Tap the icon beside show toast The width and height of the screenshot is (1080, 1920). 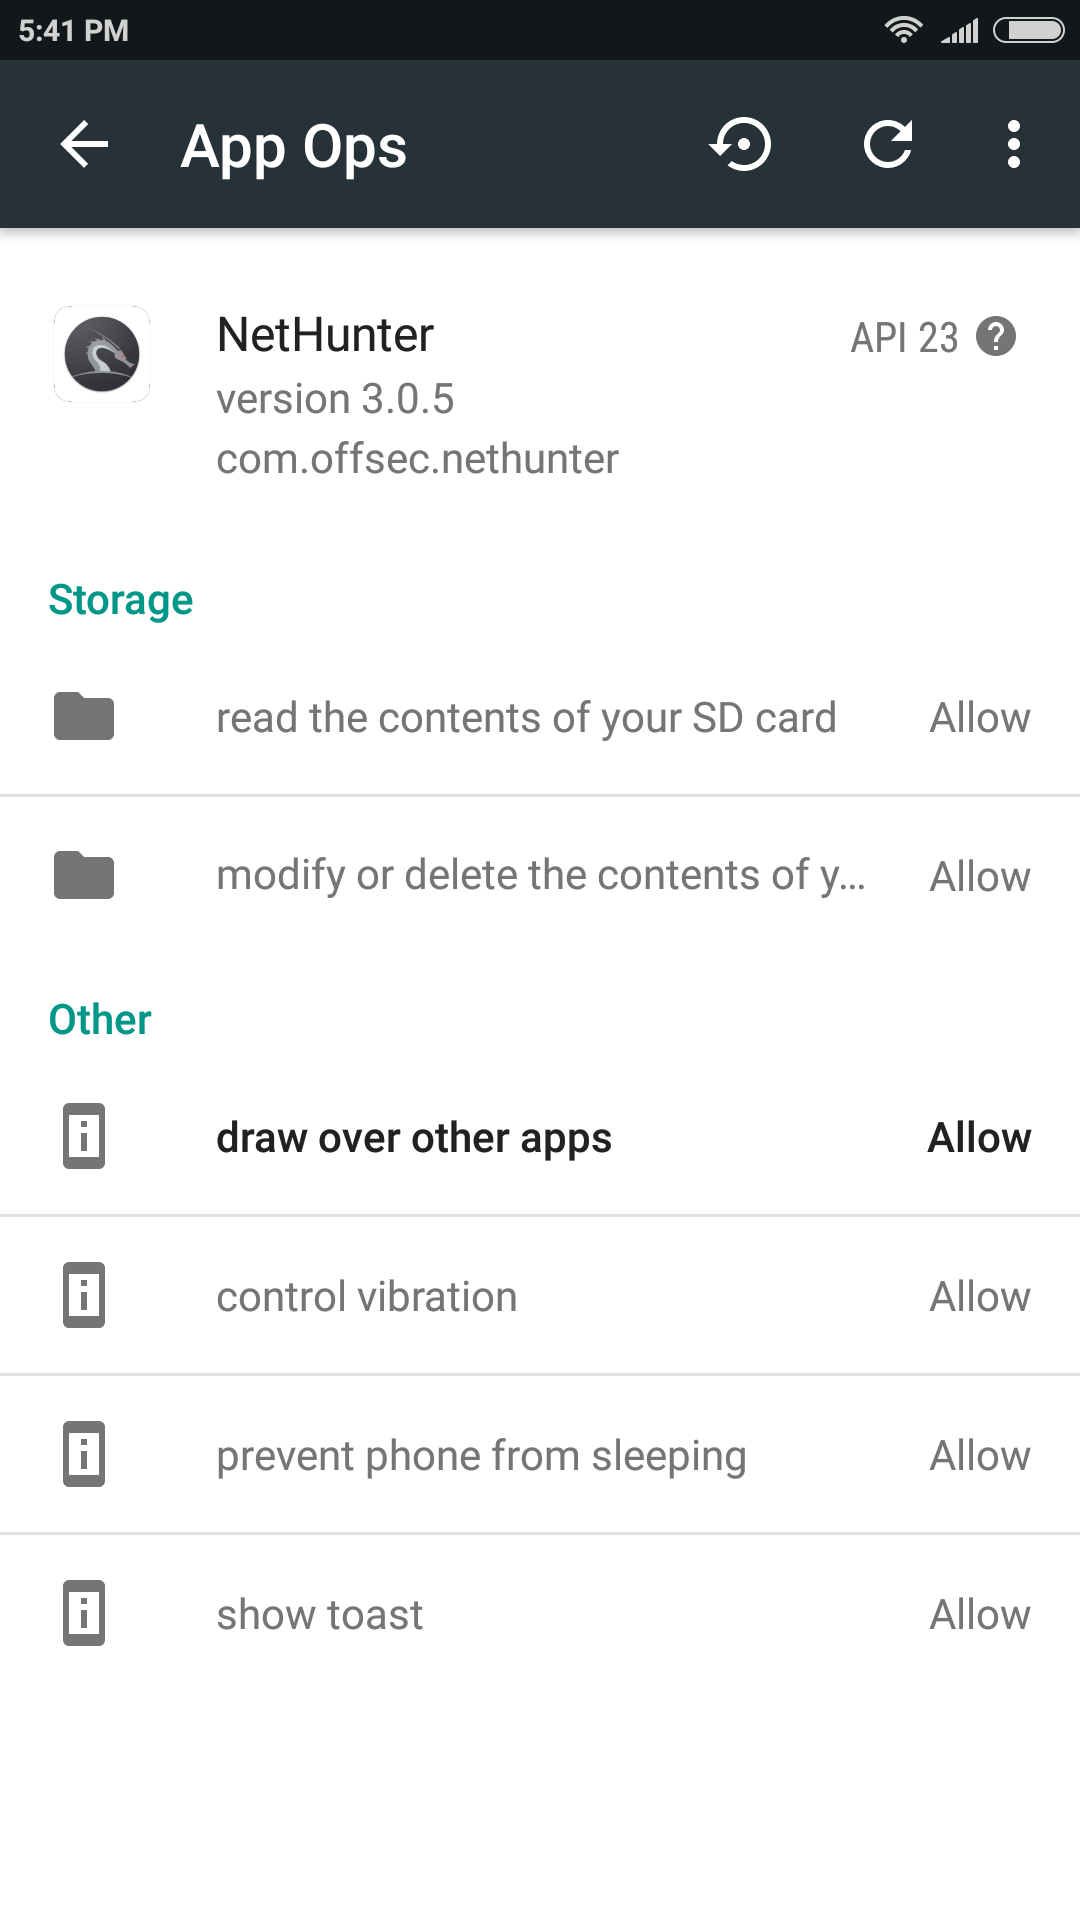click(84, 1613)
